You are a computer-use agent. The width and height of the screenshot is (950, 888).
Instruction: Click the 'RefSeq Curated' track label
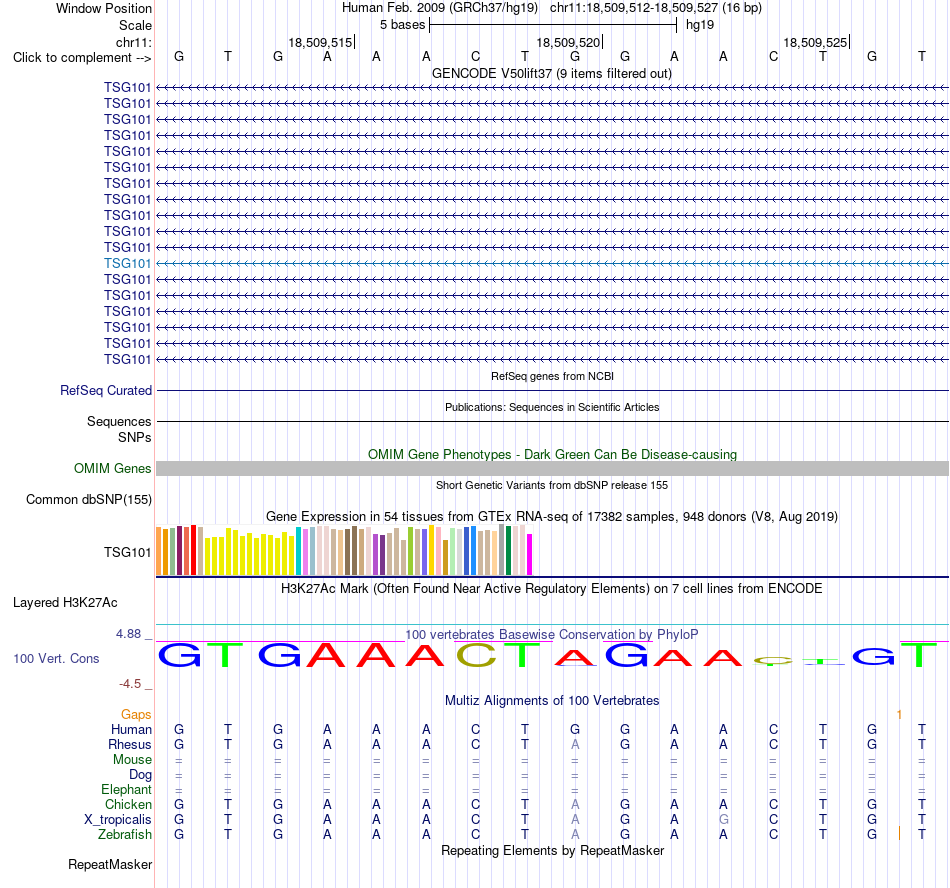[106, 391]
